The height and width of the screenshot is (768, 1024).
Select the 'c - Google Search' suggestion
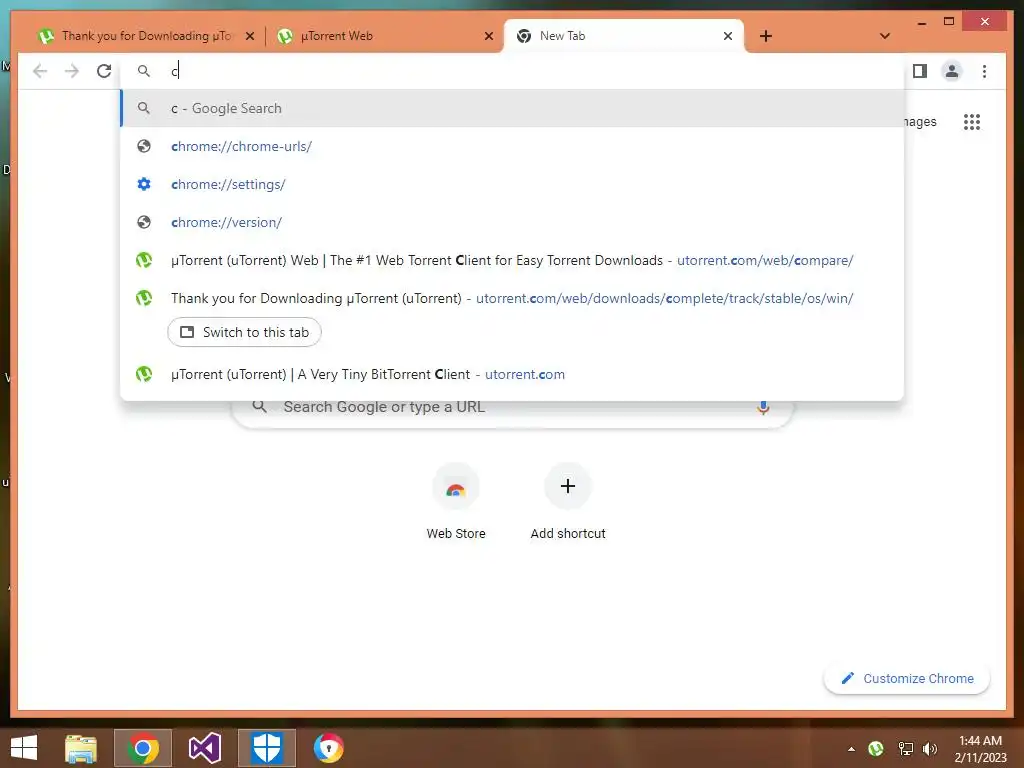point(512,108)
